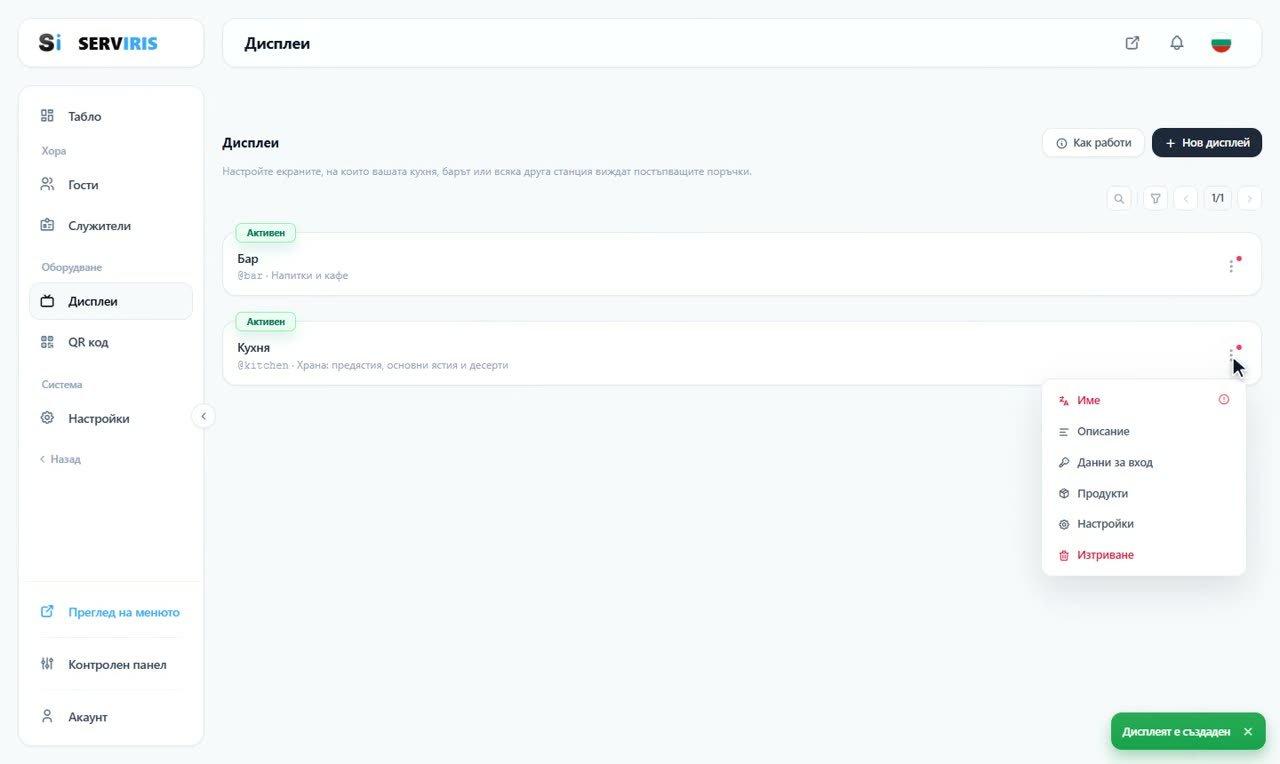Collapse the sidebar with the chevron button
1280x764 pixels.
pyautogui.click(x=203, y=416)
